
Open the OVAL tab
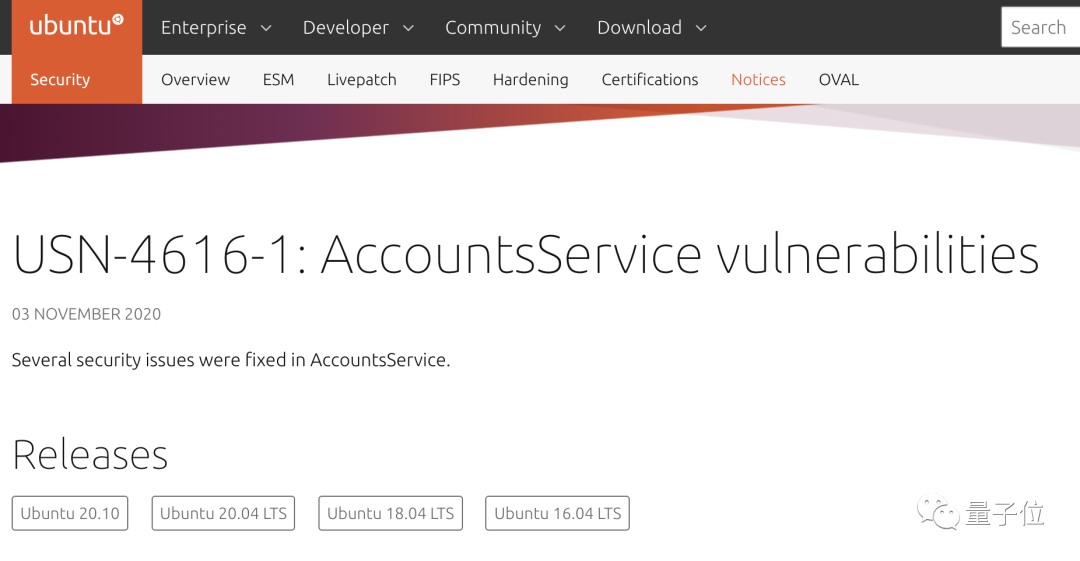[838, 79]
